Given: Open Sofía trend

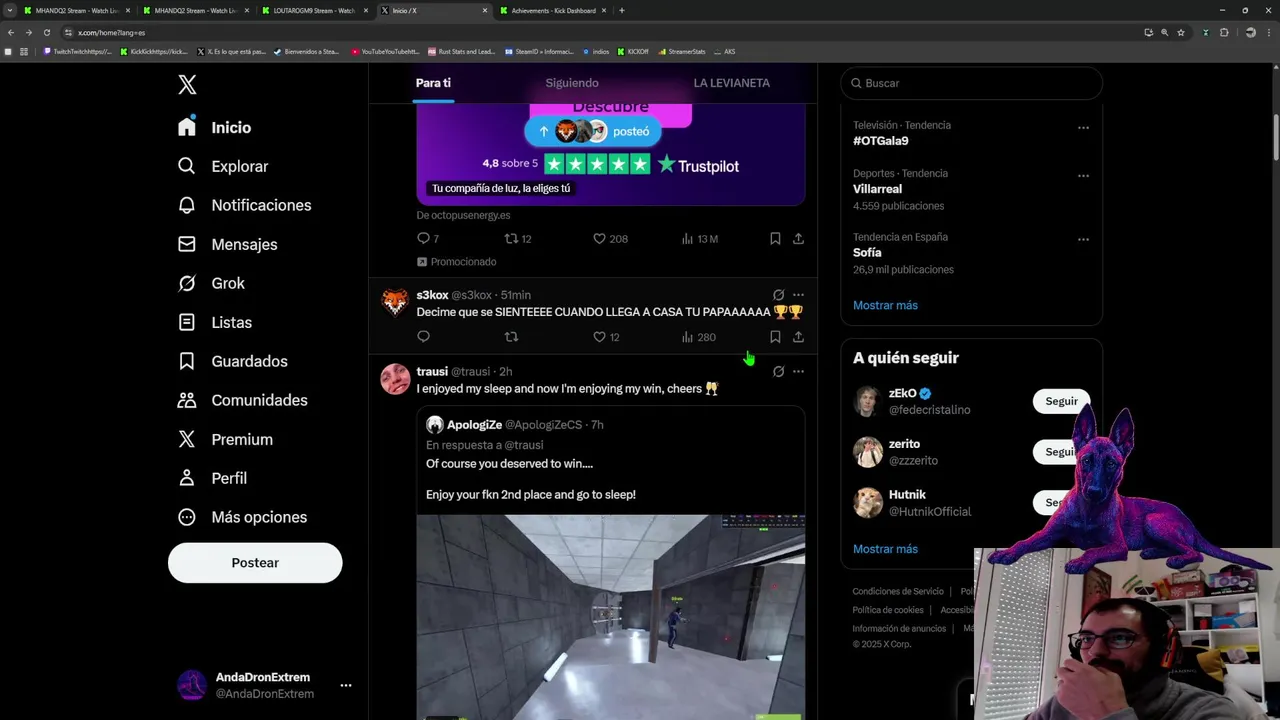Looking at the screenshot, I should 867,253.
